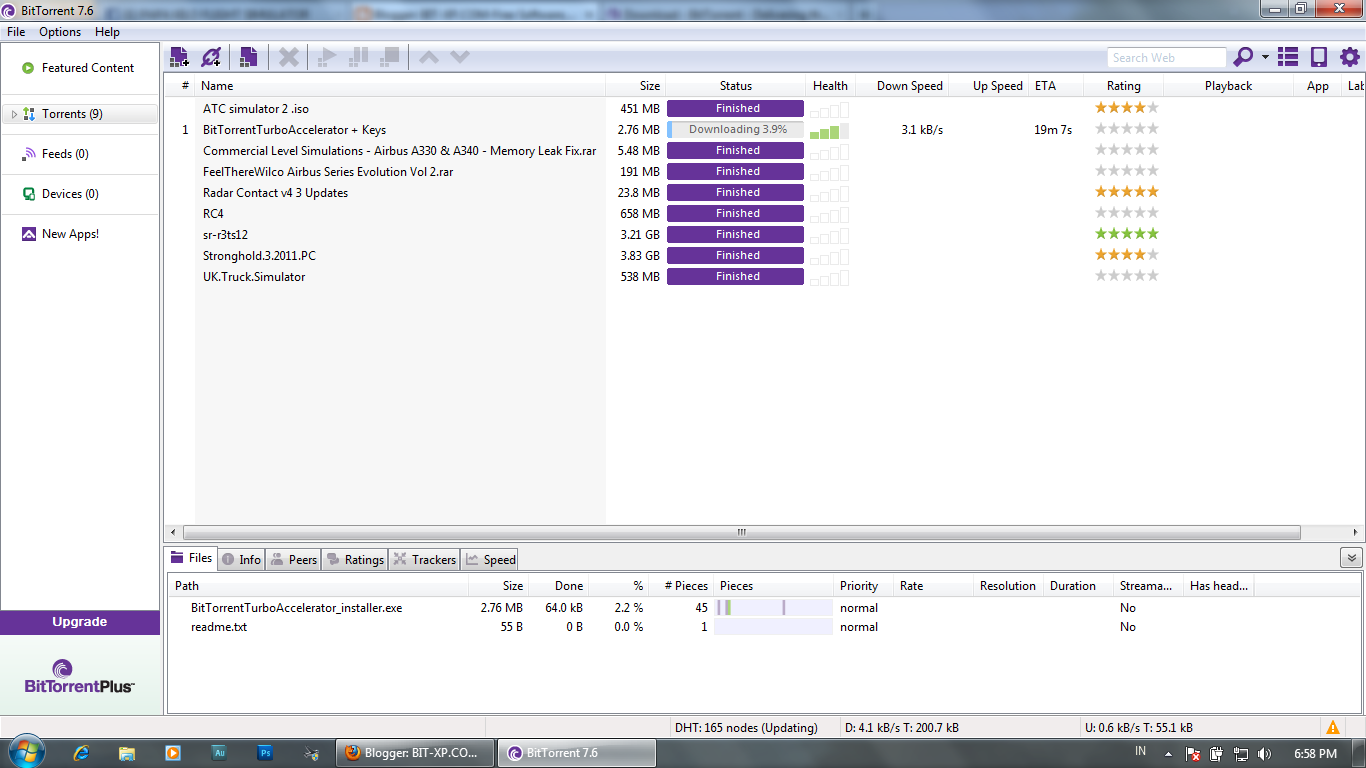Select Torrents (9) in sidebar
Screen dimensions: 1366x768
pyautogui.click(x=80, y=114)
